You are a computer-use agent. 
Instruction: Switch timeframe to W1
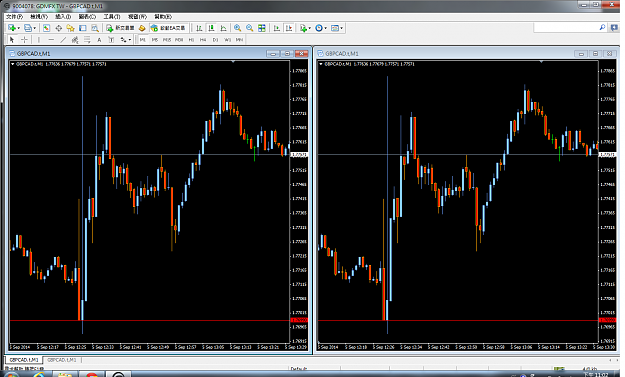coord(228,39)
